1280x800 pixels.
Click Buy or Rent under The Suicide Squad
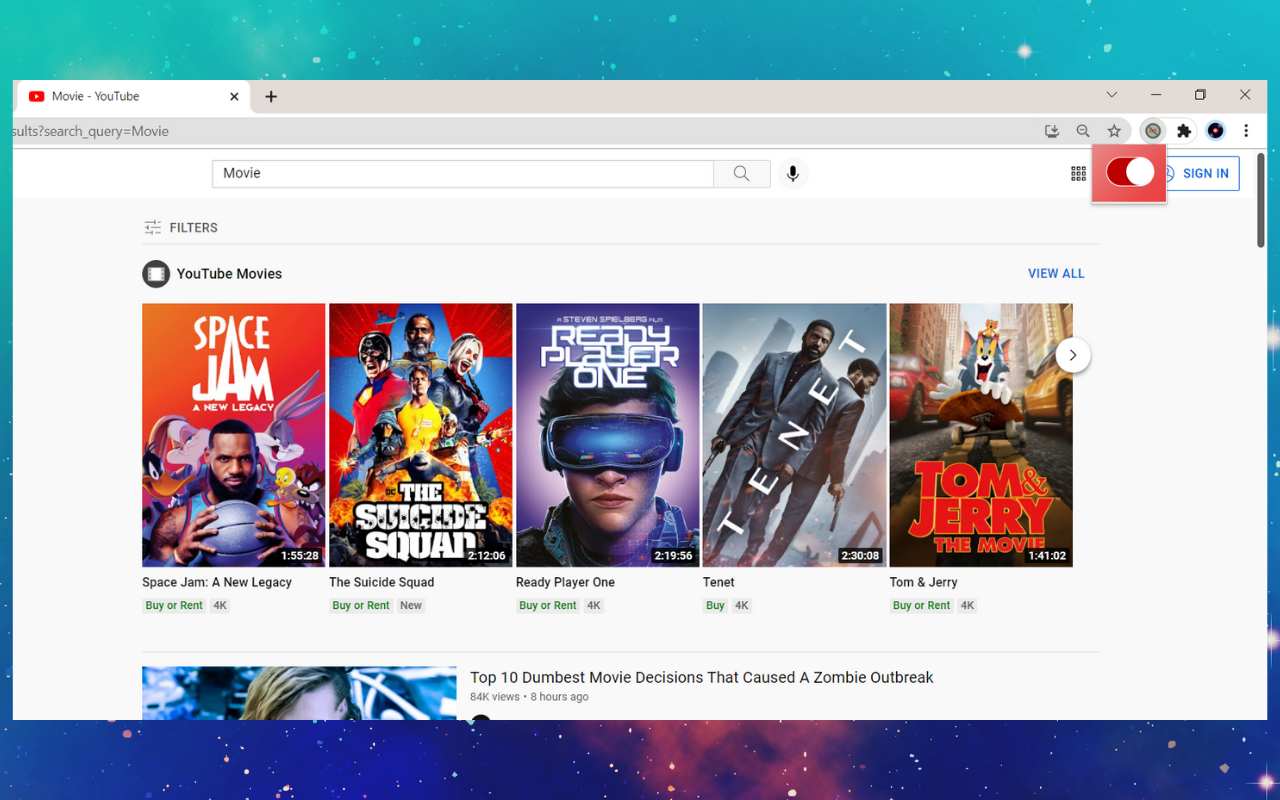(361, 606)
